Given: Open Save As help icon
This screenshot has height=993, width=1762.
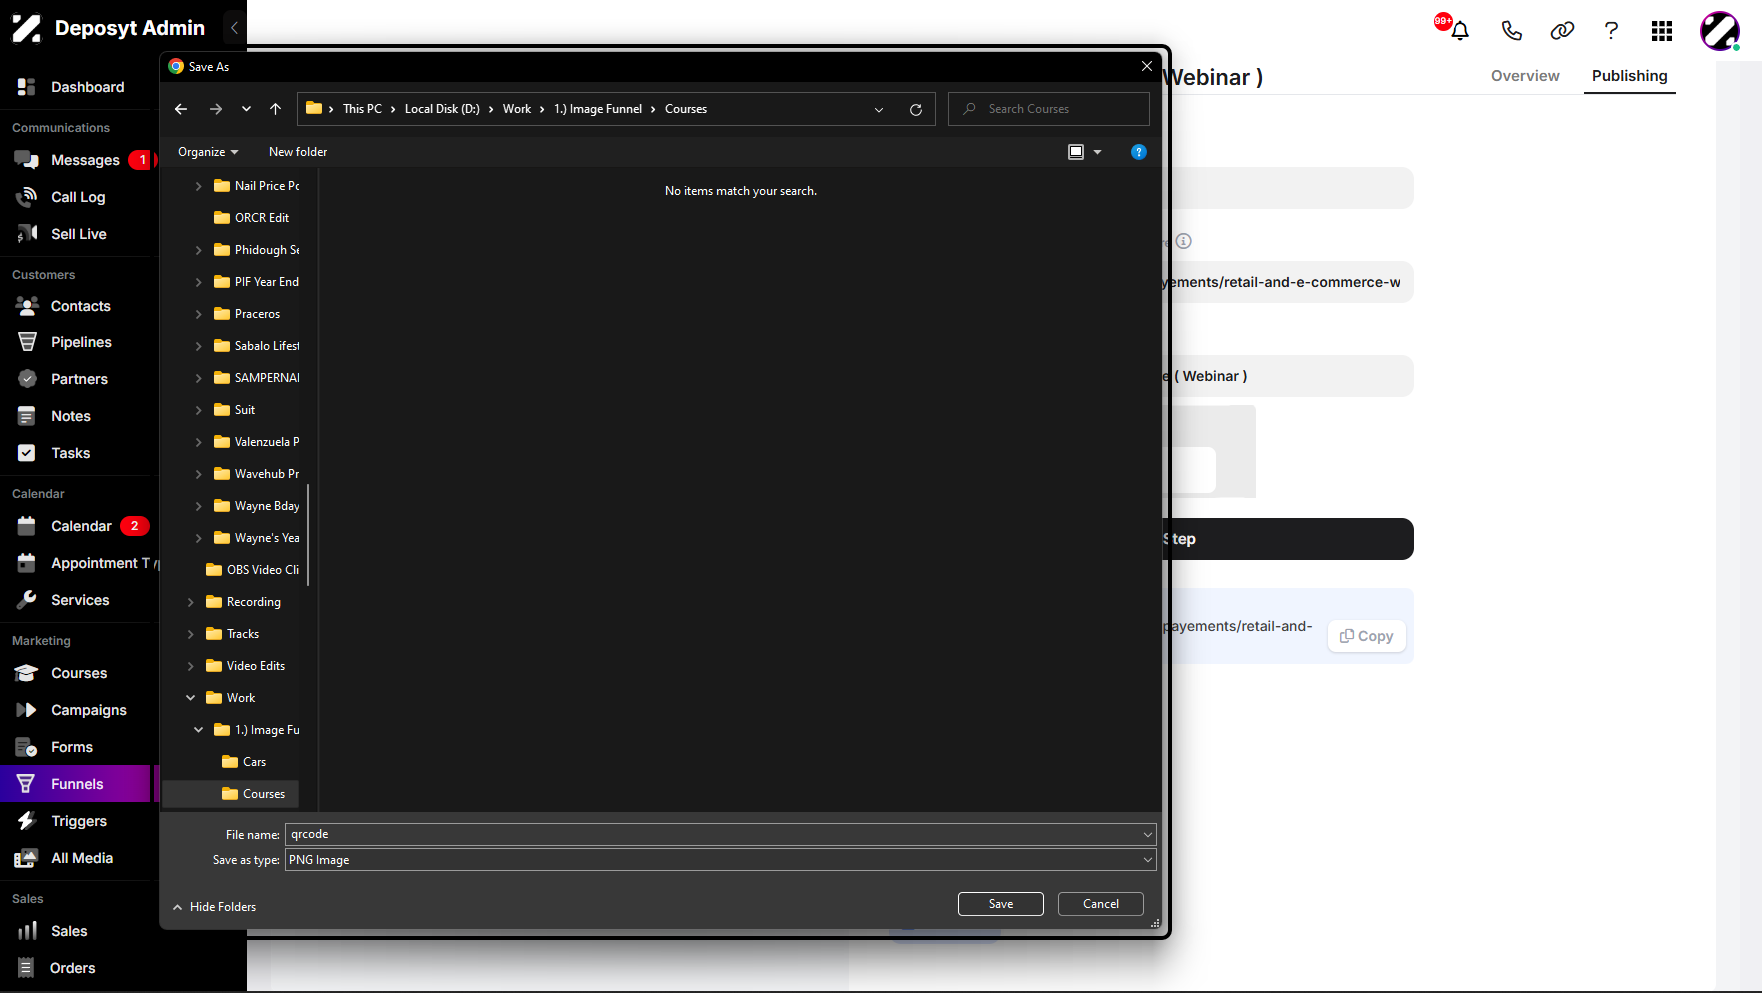Looking at the screenshot, I should [x=1138, y=152].
